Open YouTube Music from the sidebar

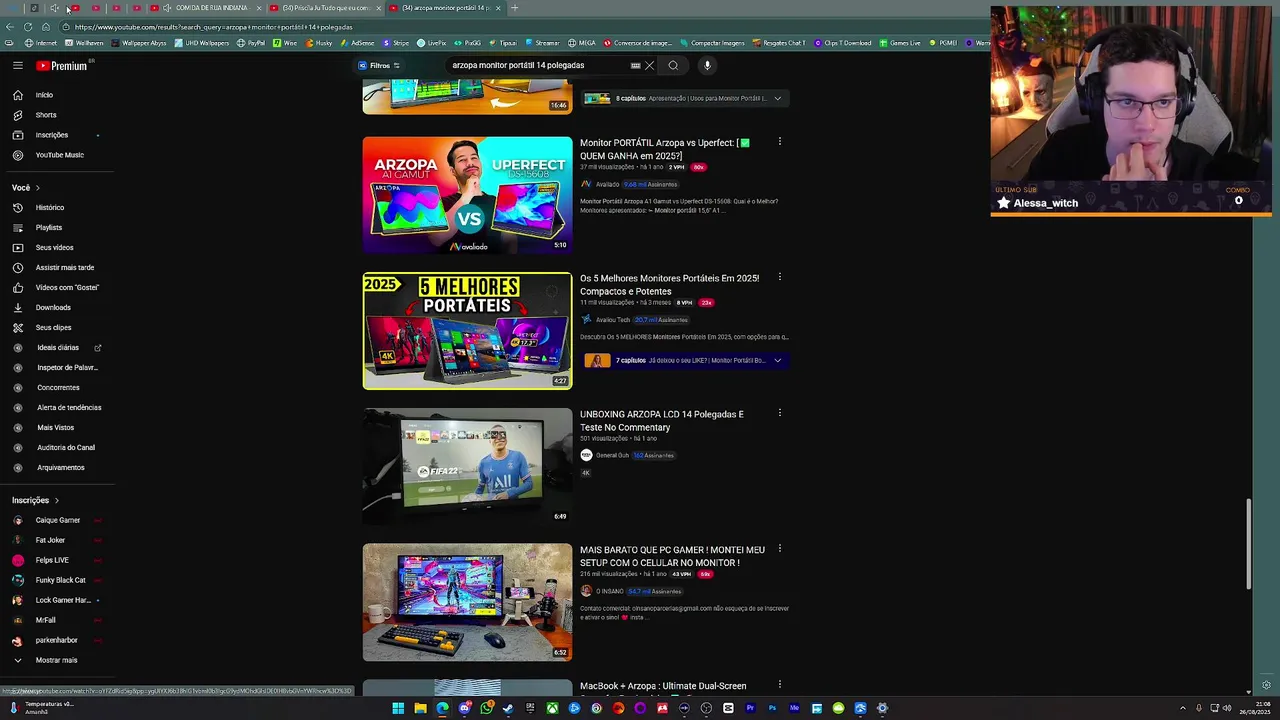[x=59, y=155]
